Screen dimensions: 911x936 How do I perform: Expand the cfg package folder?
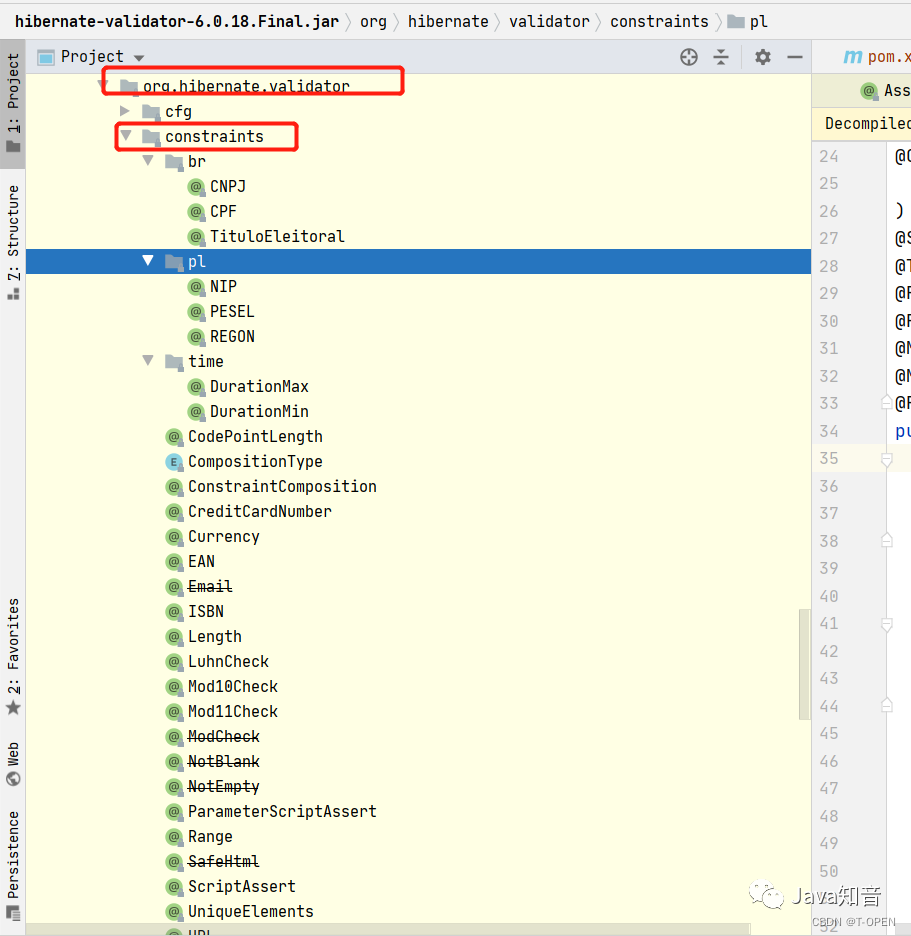point(125,110)
